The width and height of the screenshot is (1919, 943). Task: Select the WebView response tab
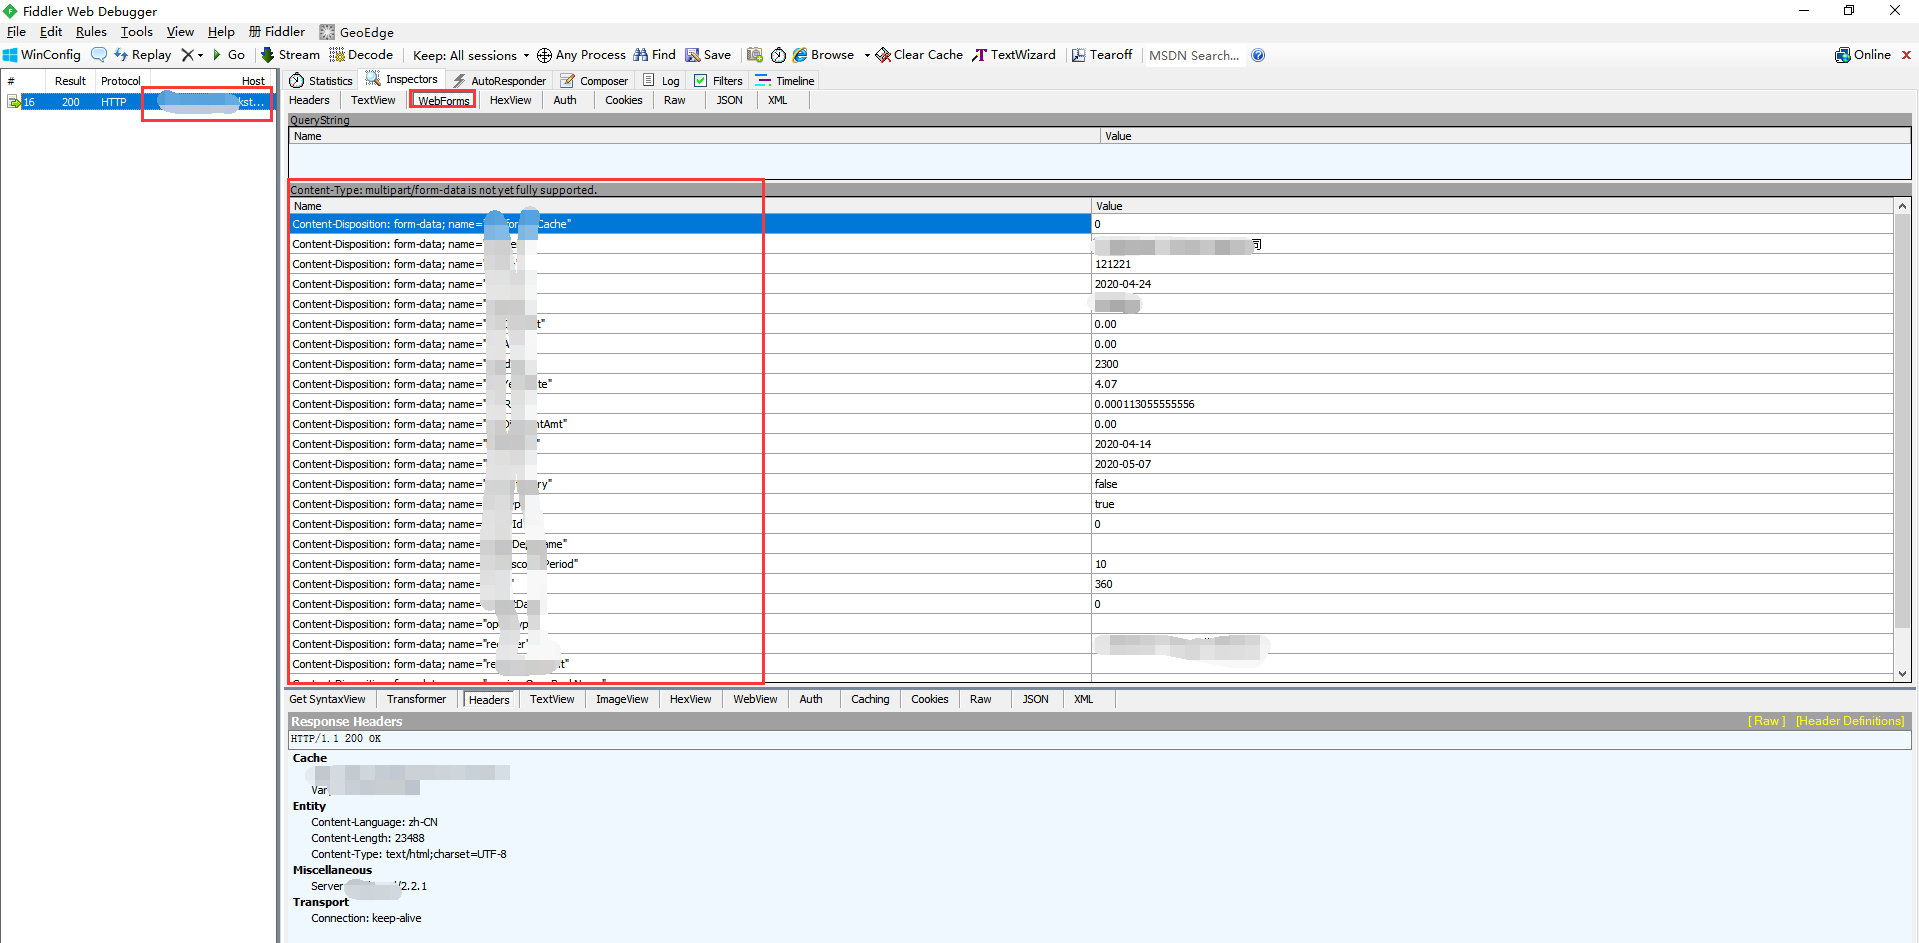[x=755, y=699]
